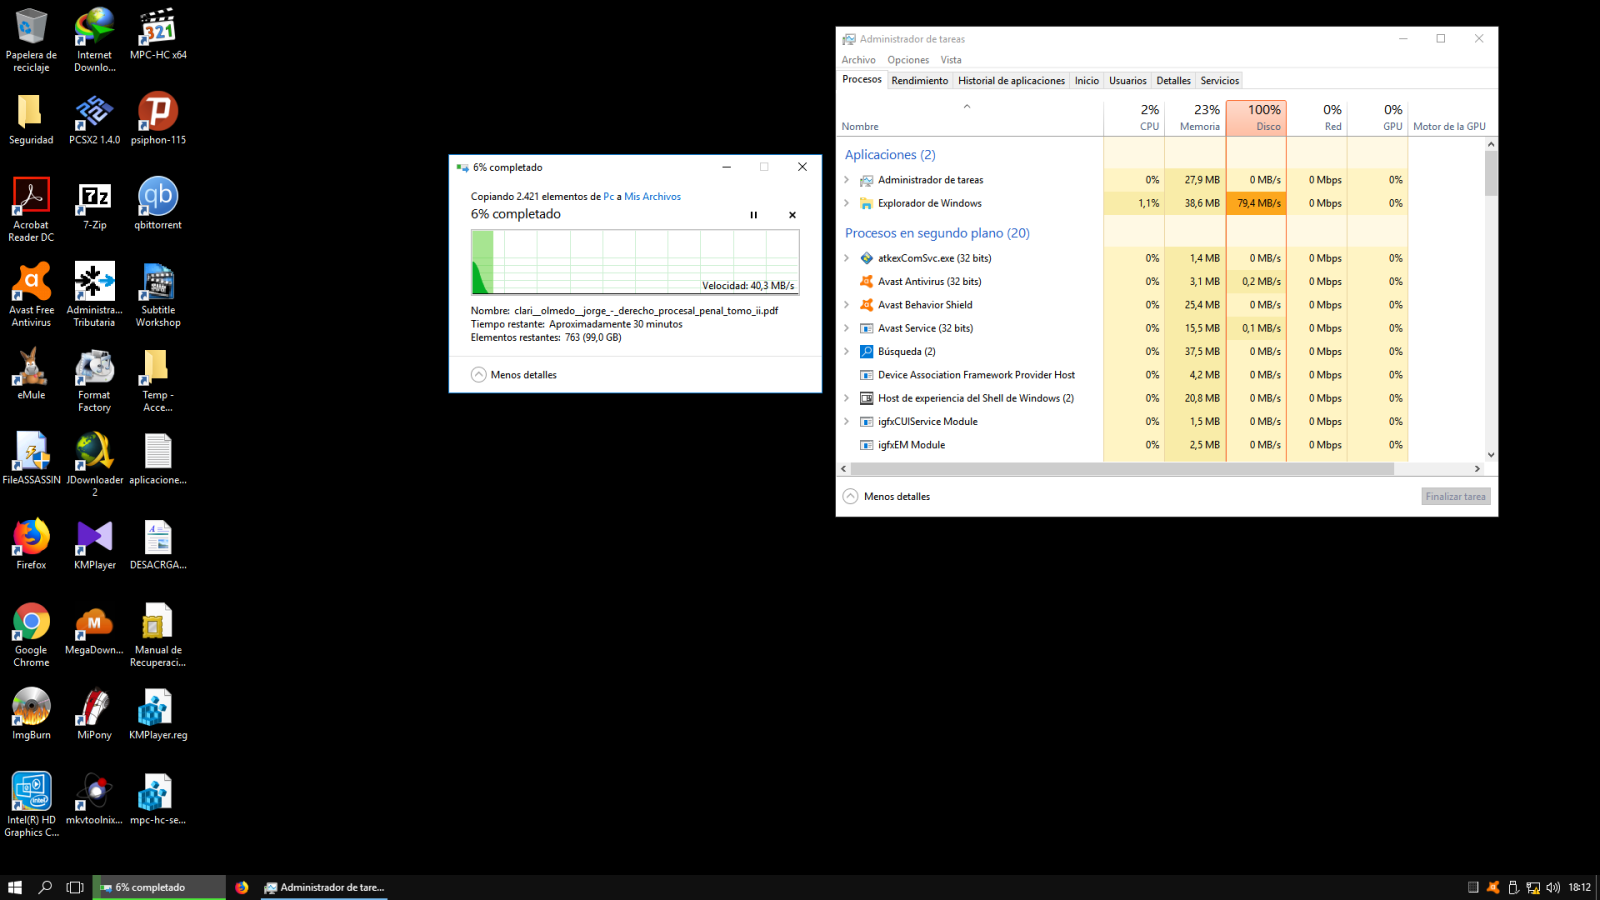Open the Subtitle Workshop desktop icon
This screenshot has height=900, width=1600.
(158, 283)
